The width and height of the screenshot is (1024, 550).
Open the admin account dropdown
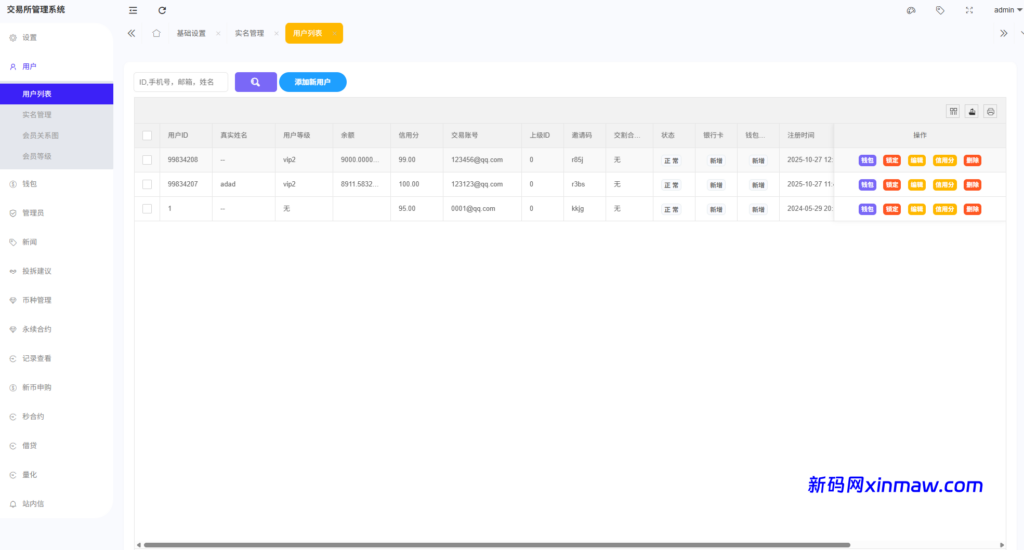pyautogui.click(x=1007, y=10)
